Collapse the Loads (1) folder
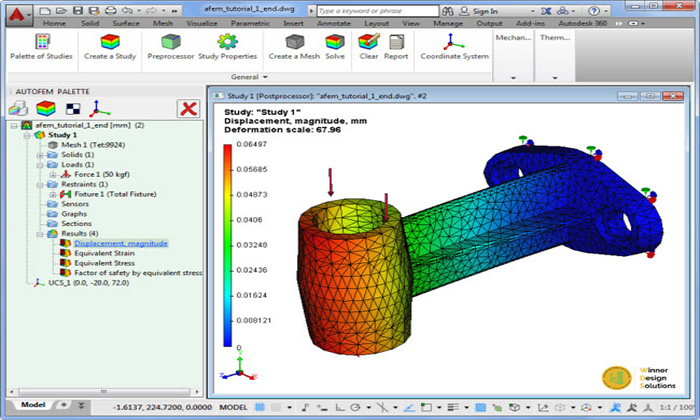This screenshot has width=700, height=420. click(x=40, y=165)
